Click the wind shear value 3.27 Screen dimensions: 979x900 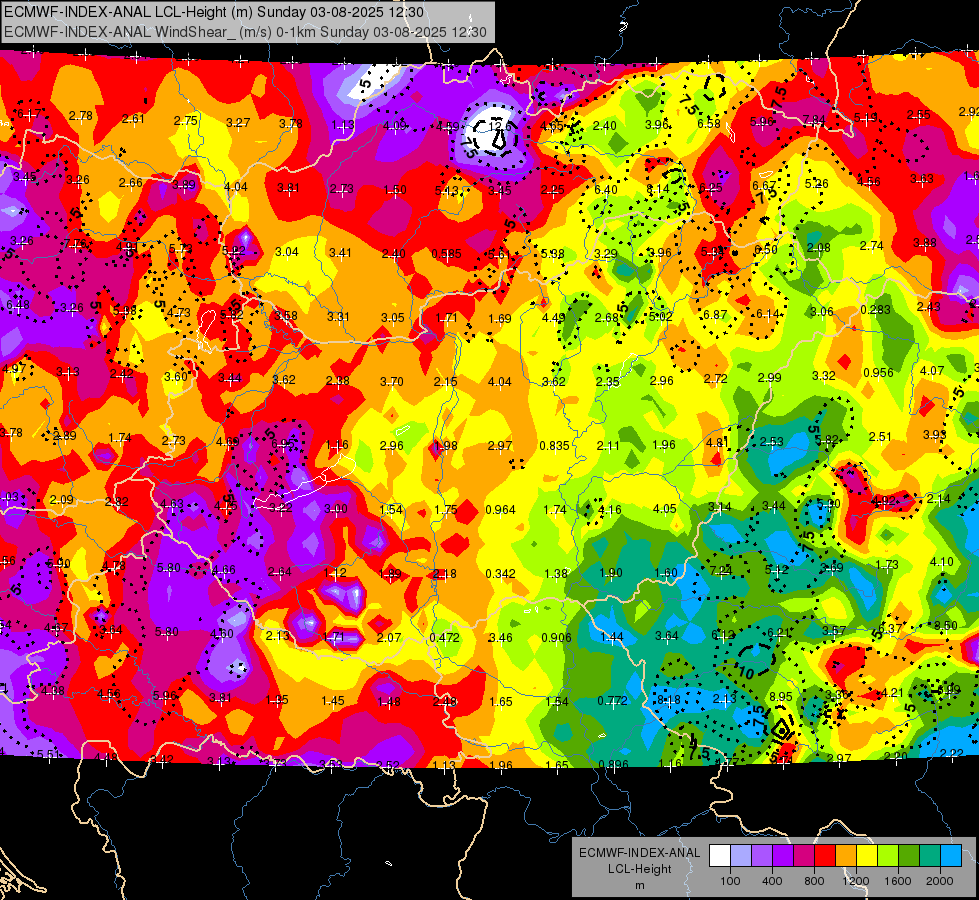coord(239,123)
